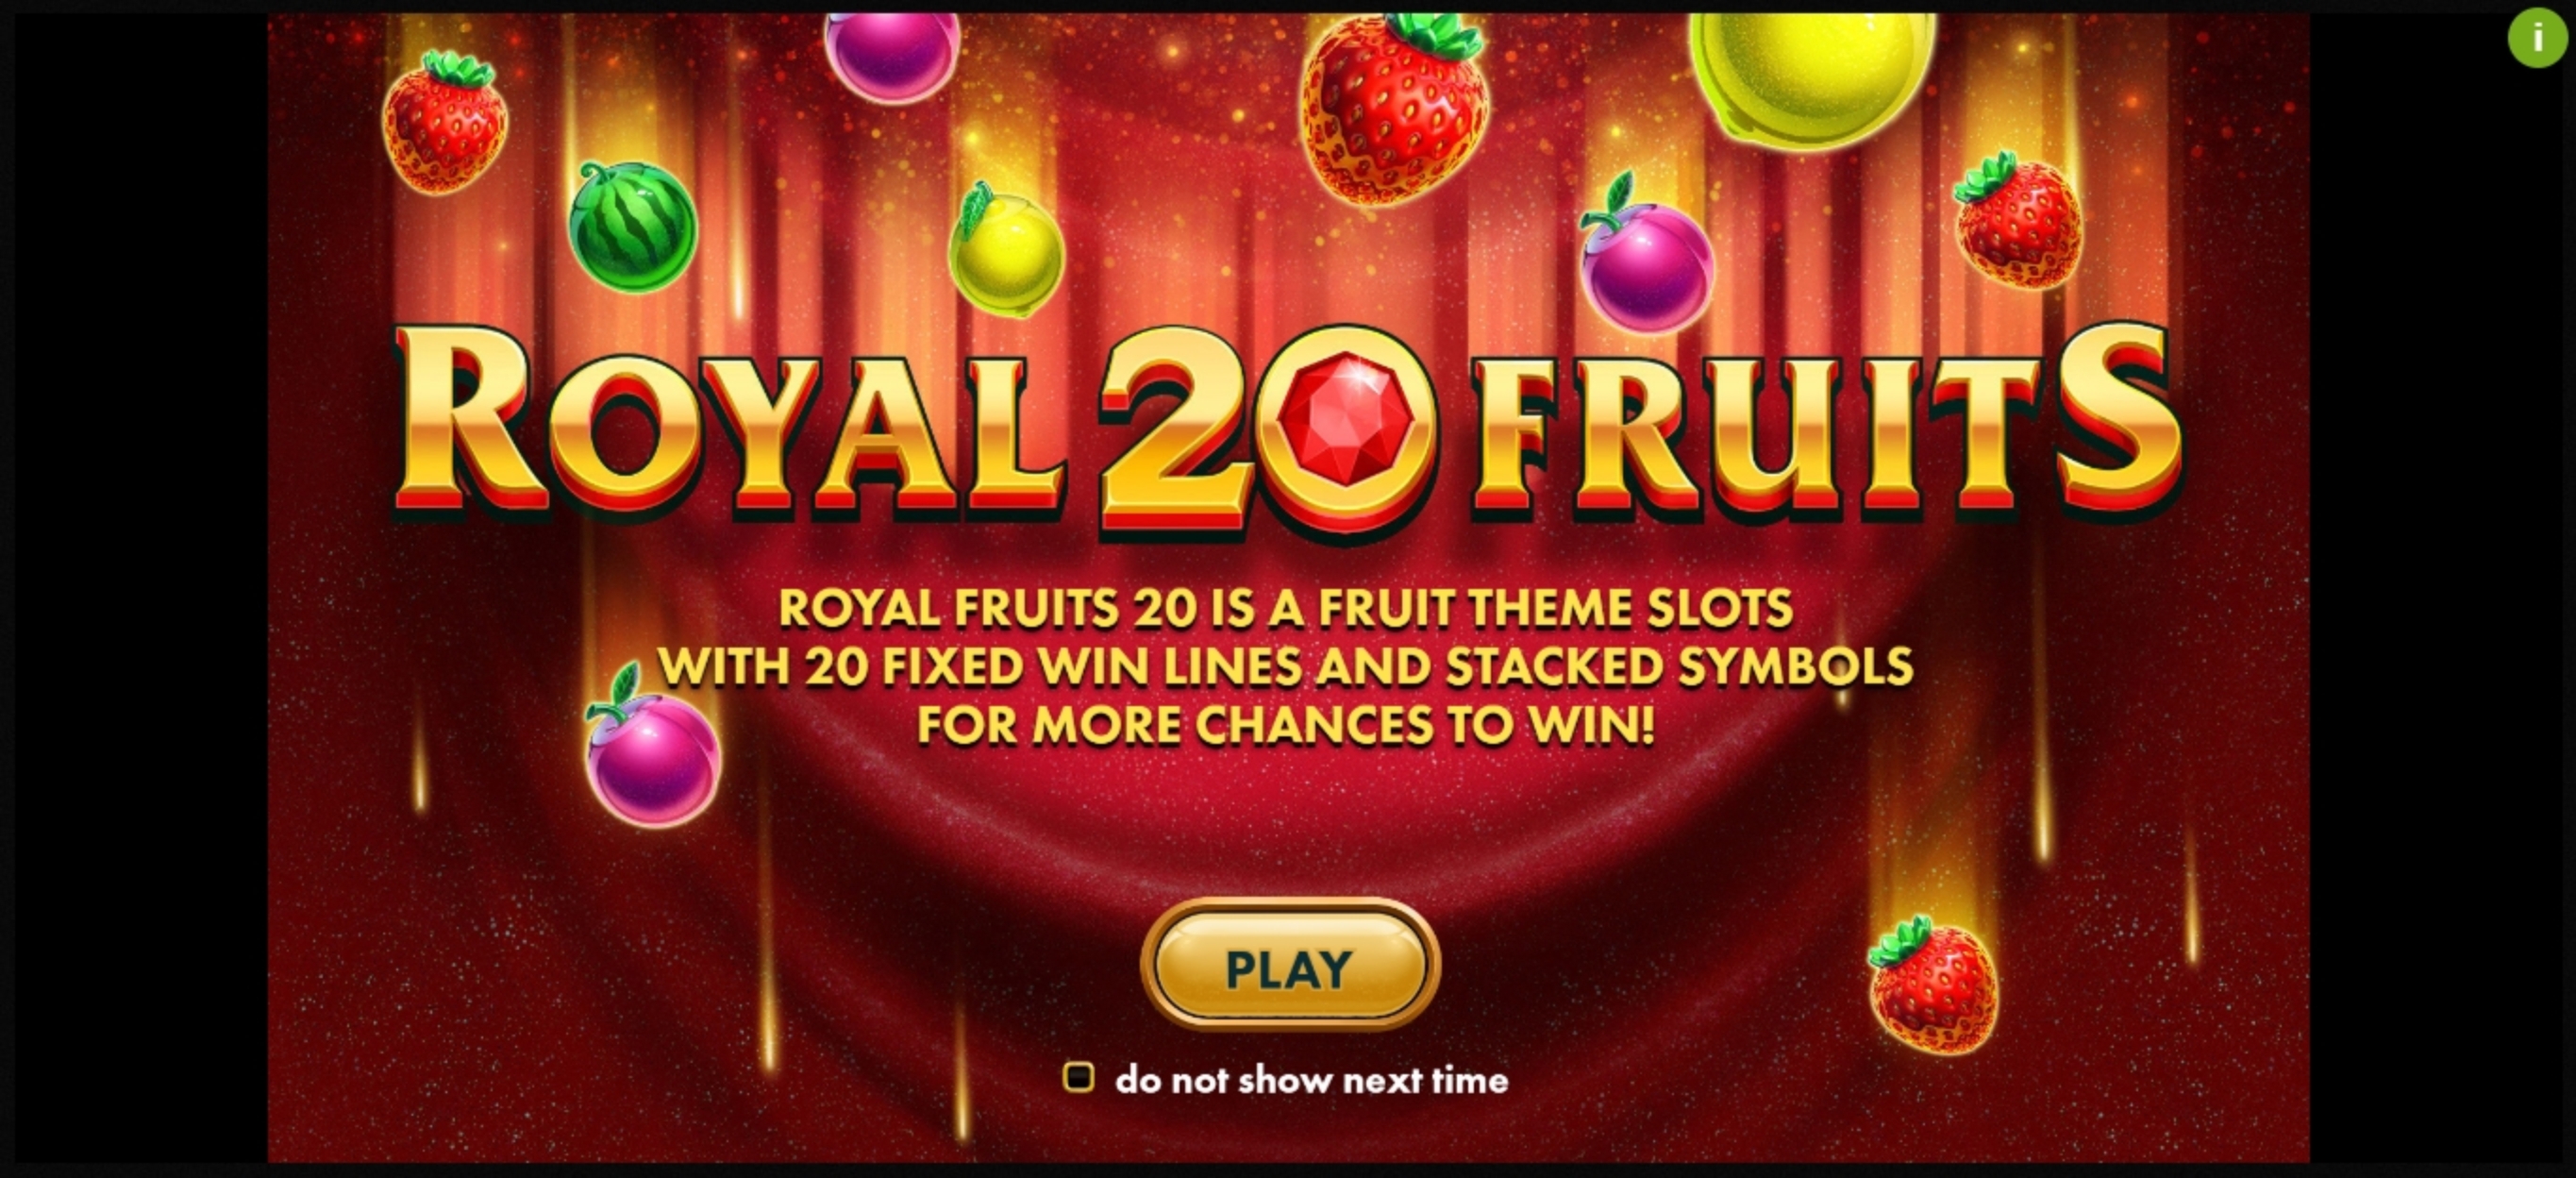Tick the do not show next time checkbox
Screen dimensions: 2576x1178
[1078, 1077]
